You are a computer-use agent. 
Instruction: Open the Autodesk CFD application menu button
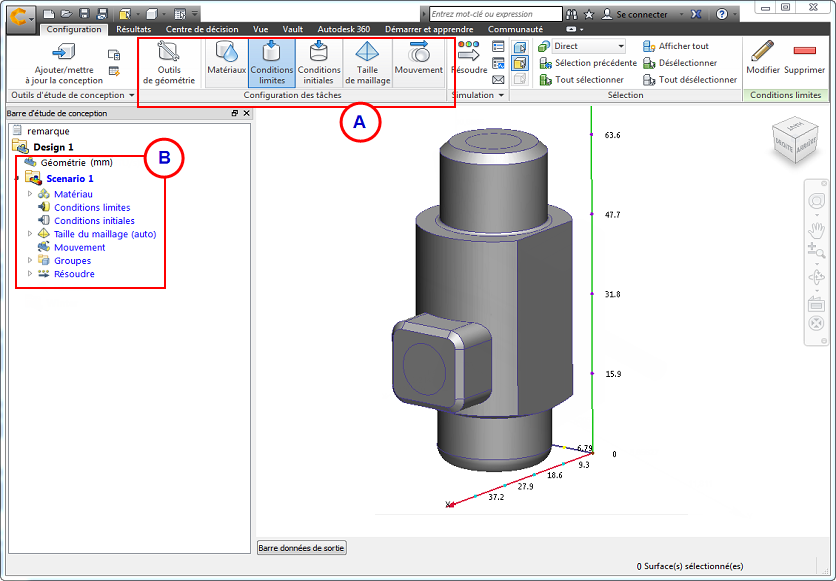coord(21,18)
